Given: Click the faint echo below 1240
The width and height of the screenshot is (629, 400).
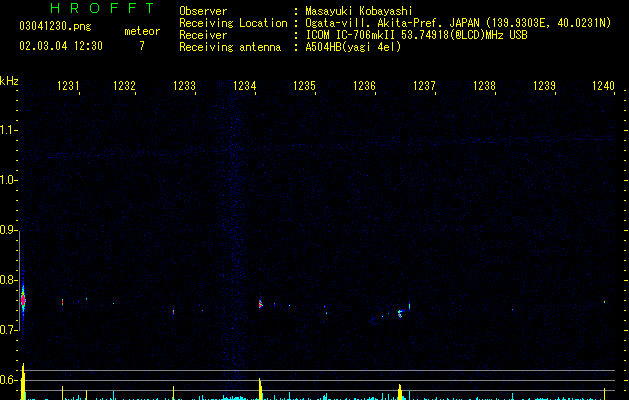Looking at the screenshot, I should point(604,302).
